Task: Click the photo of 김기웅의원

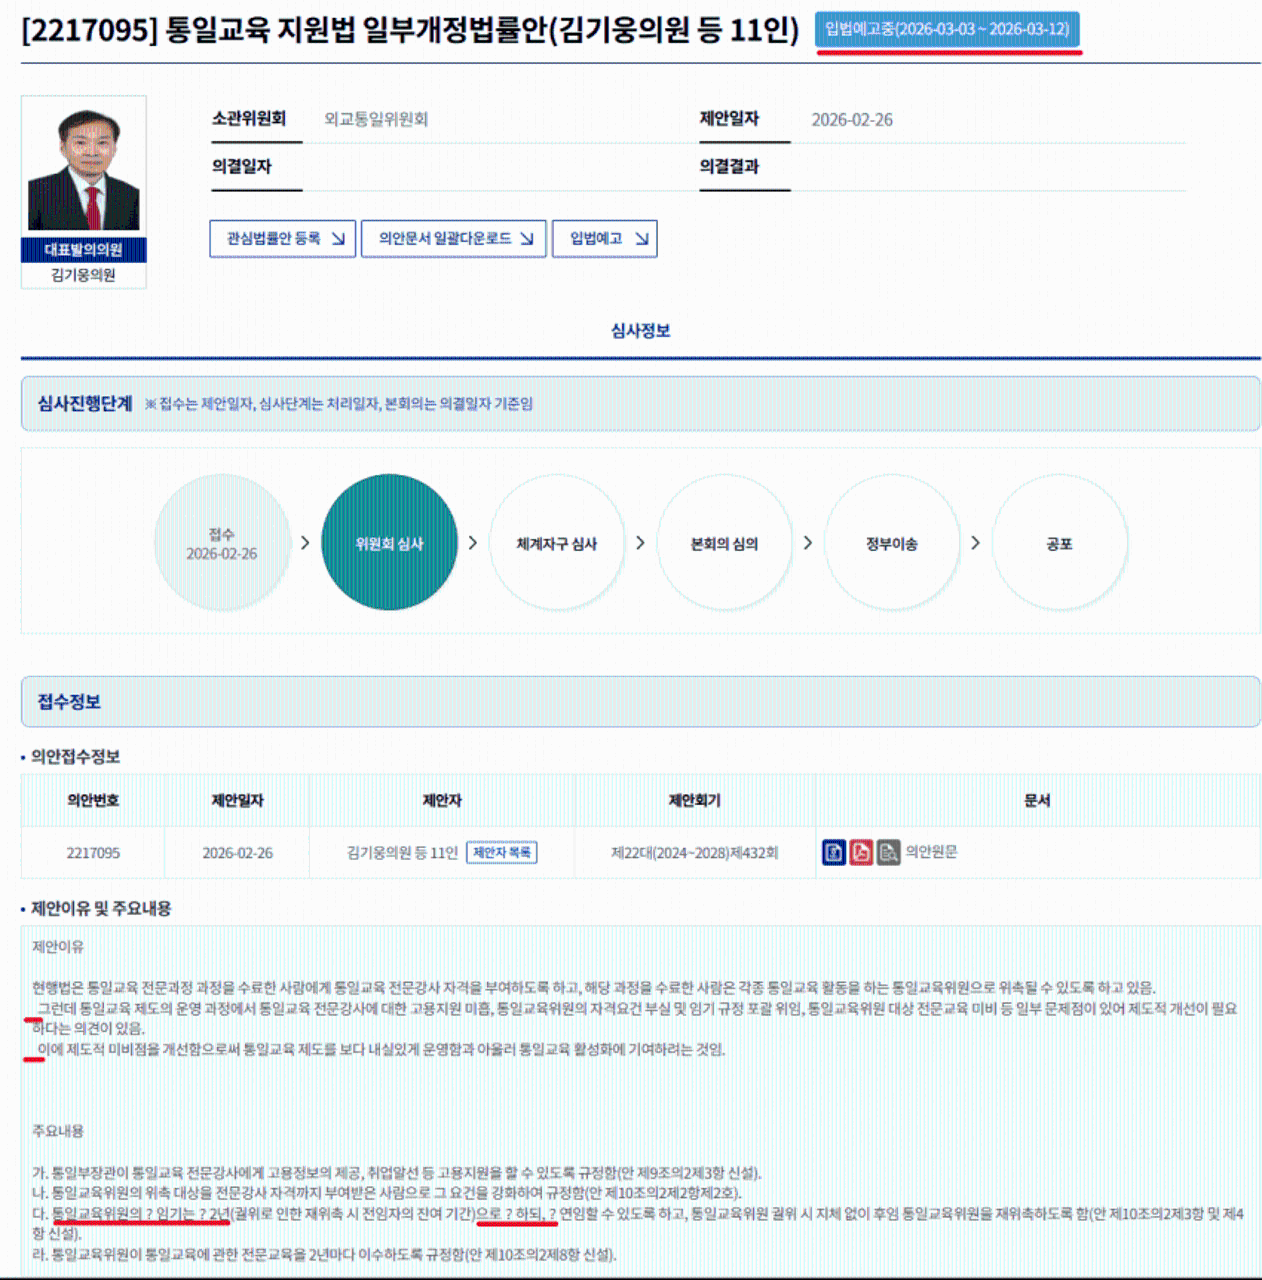Action: click(84, 168)
